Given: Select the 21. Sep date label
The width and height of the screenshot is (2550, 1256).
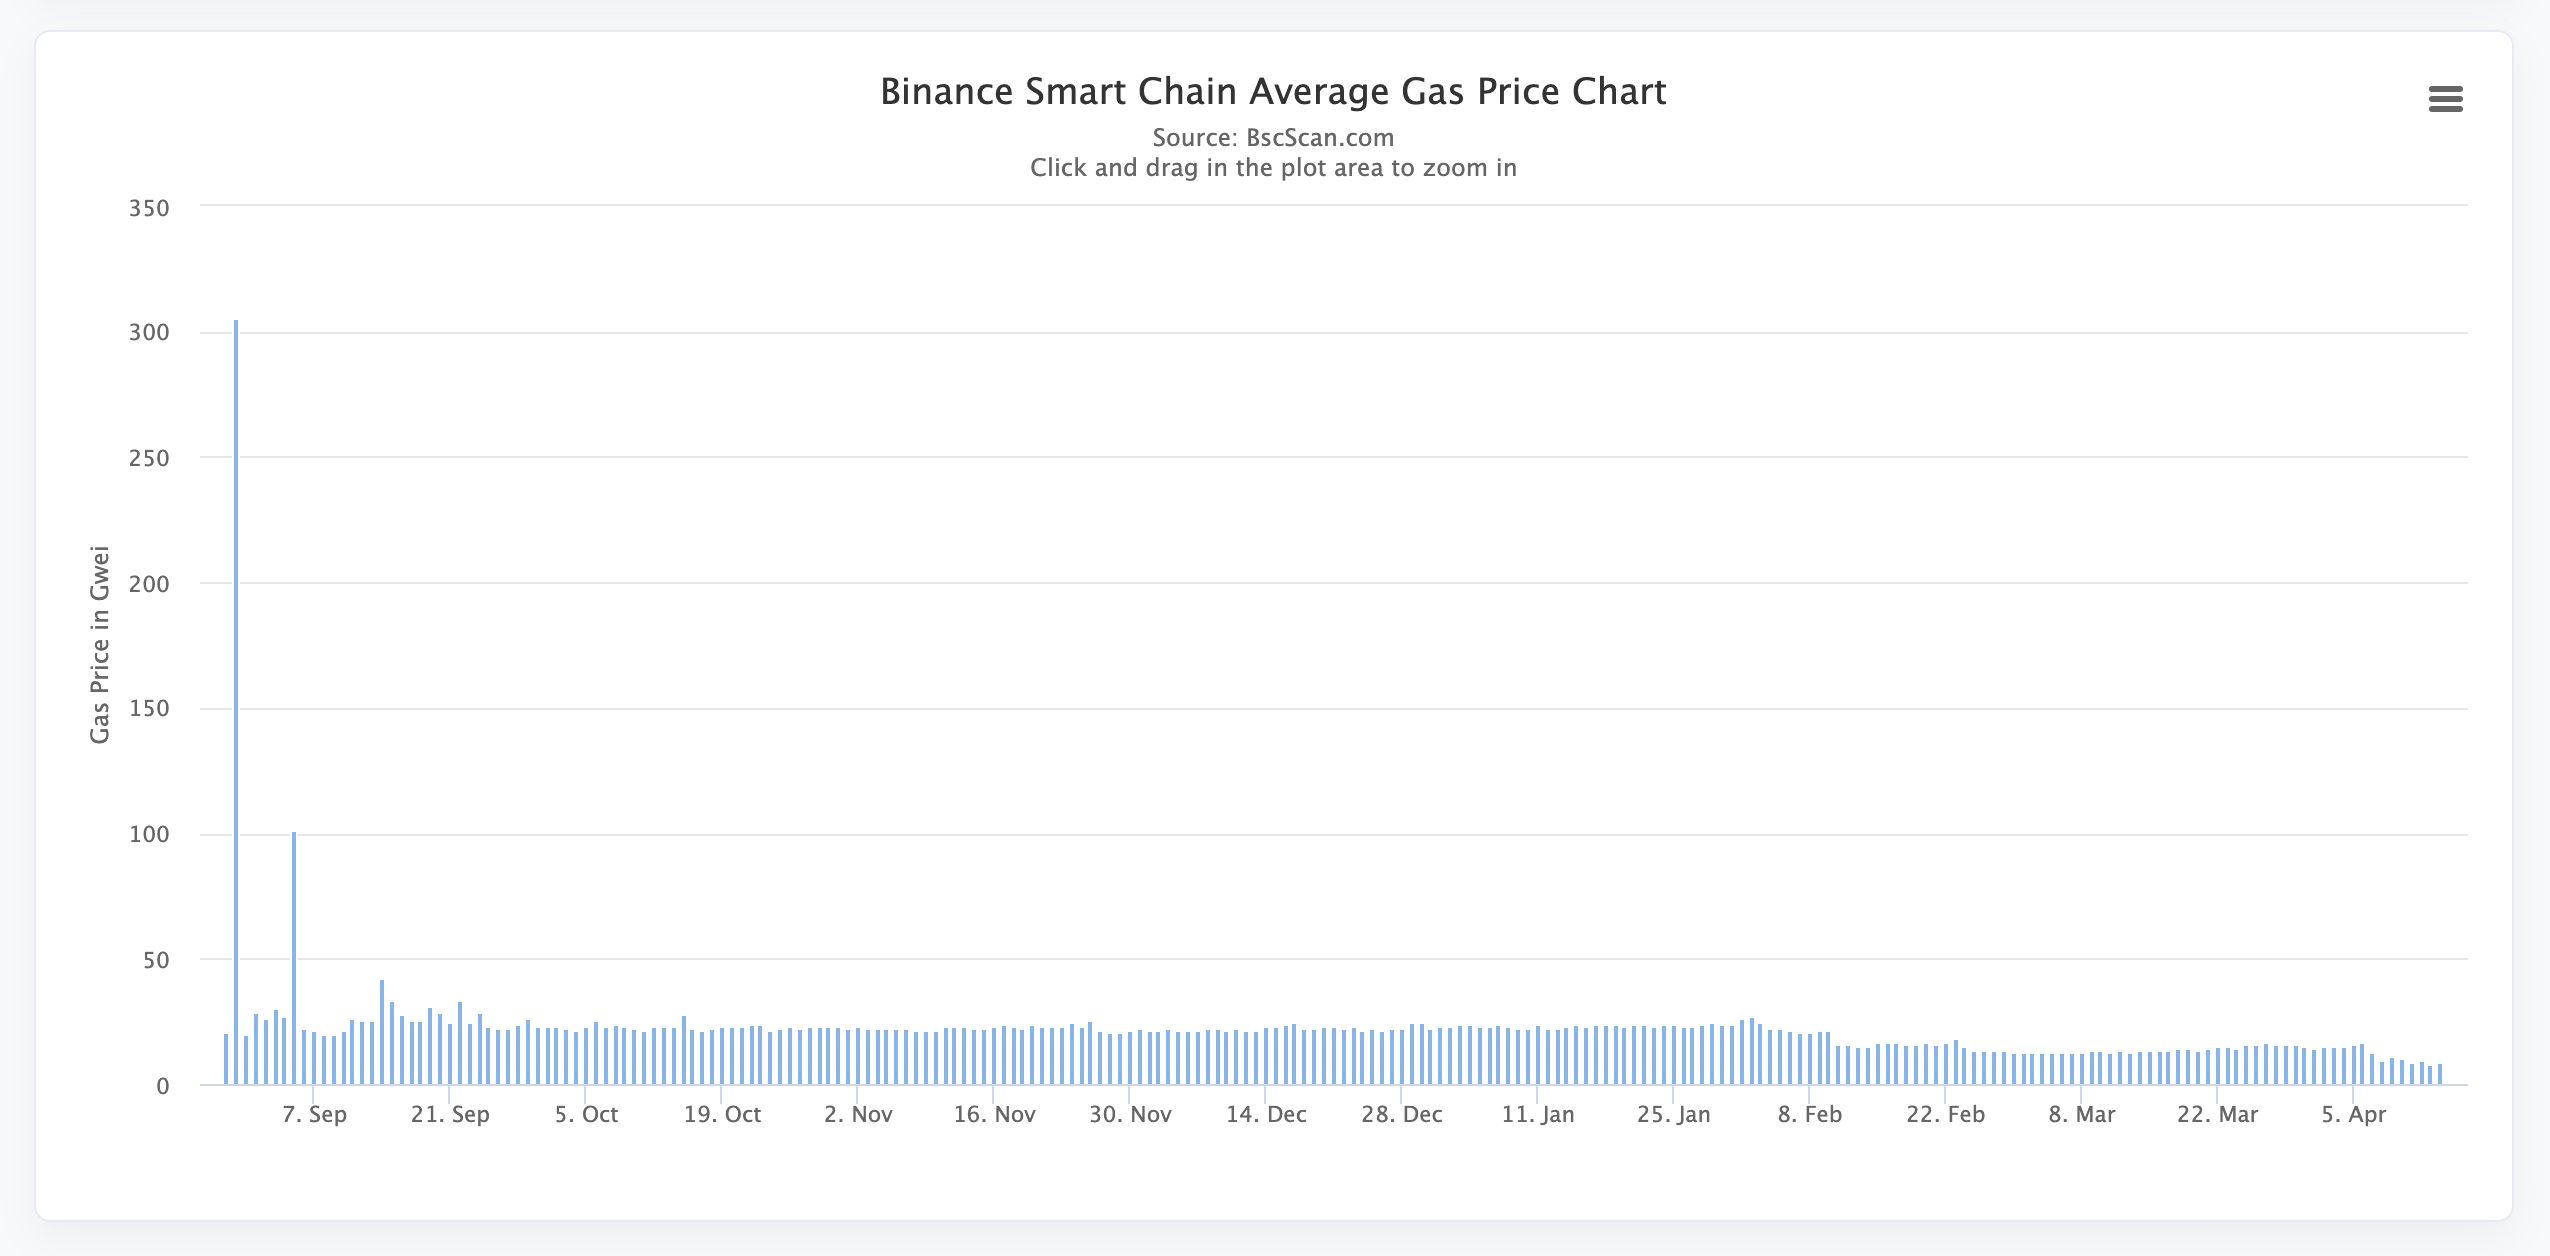Looking at the screenshot, I should pos(450,1115).
